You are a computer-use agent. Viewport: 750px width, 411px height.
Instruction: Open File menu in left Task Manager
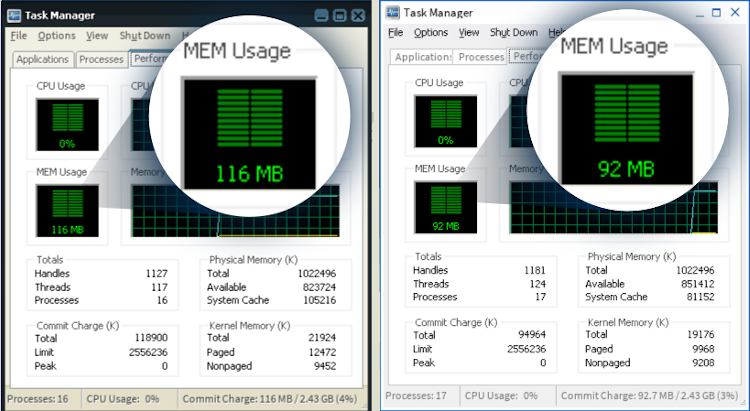pyautogui.click(x=19, y=36)
